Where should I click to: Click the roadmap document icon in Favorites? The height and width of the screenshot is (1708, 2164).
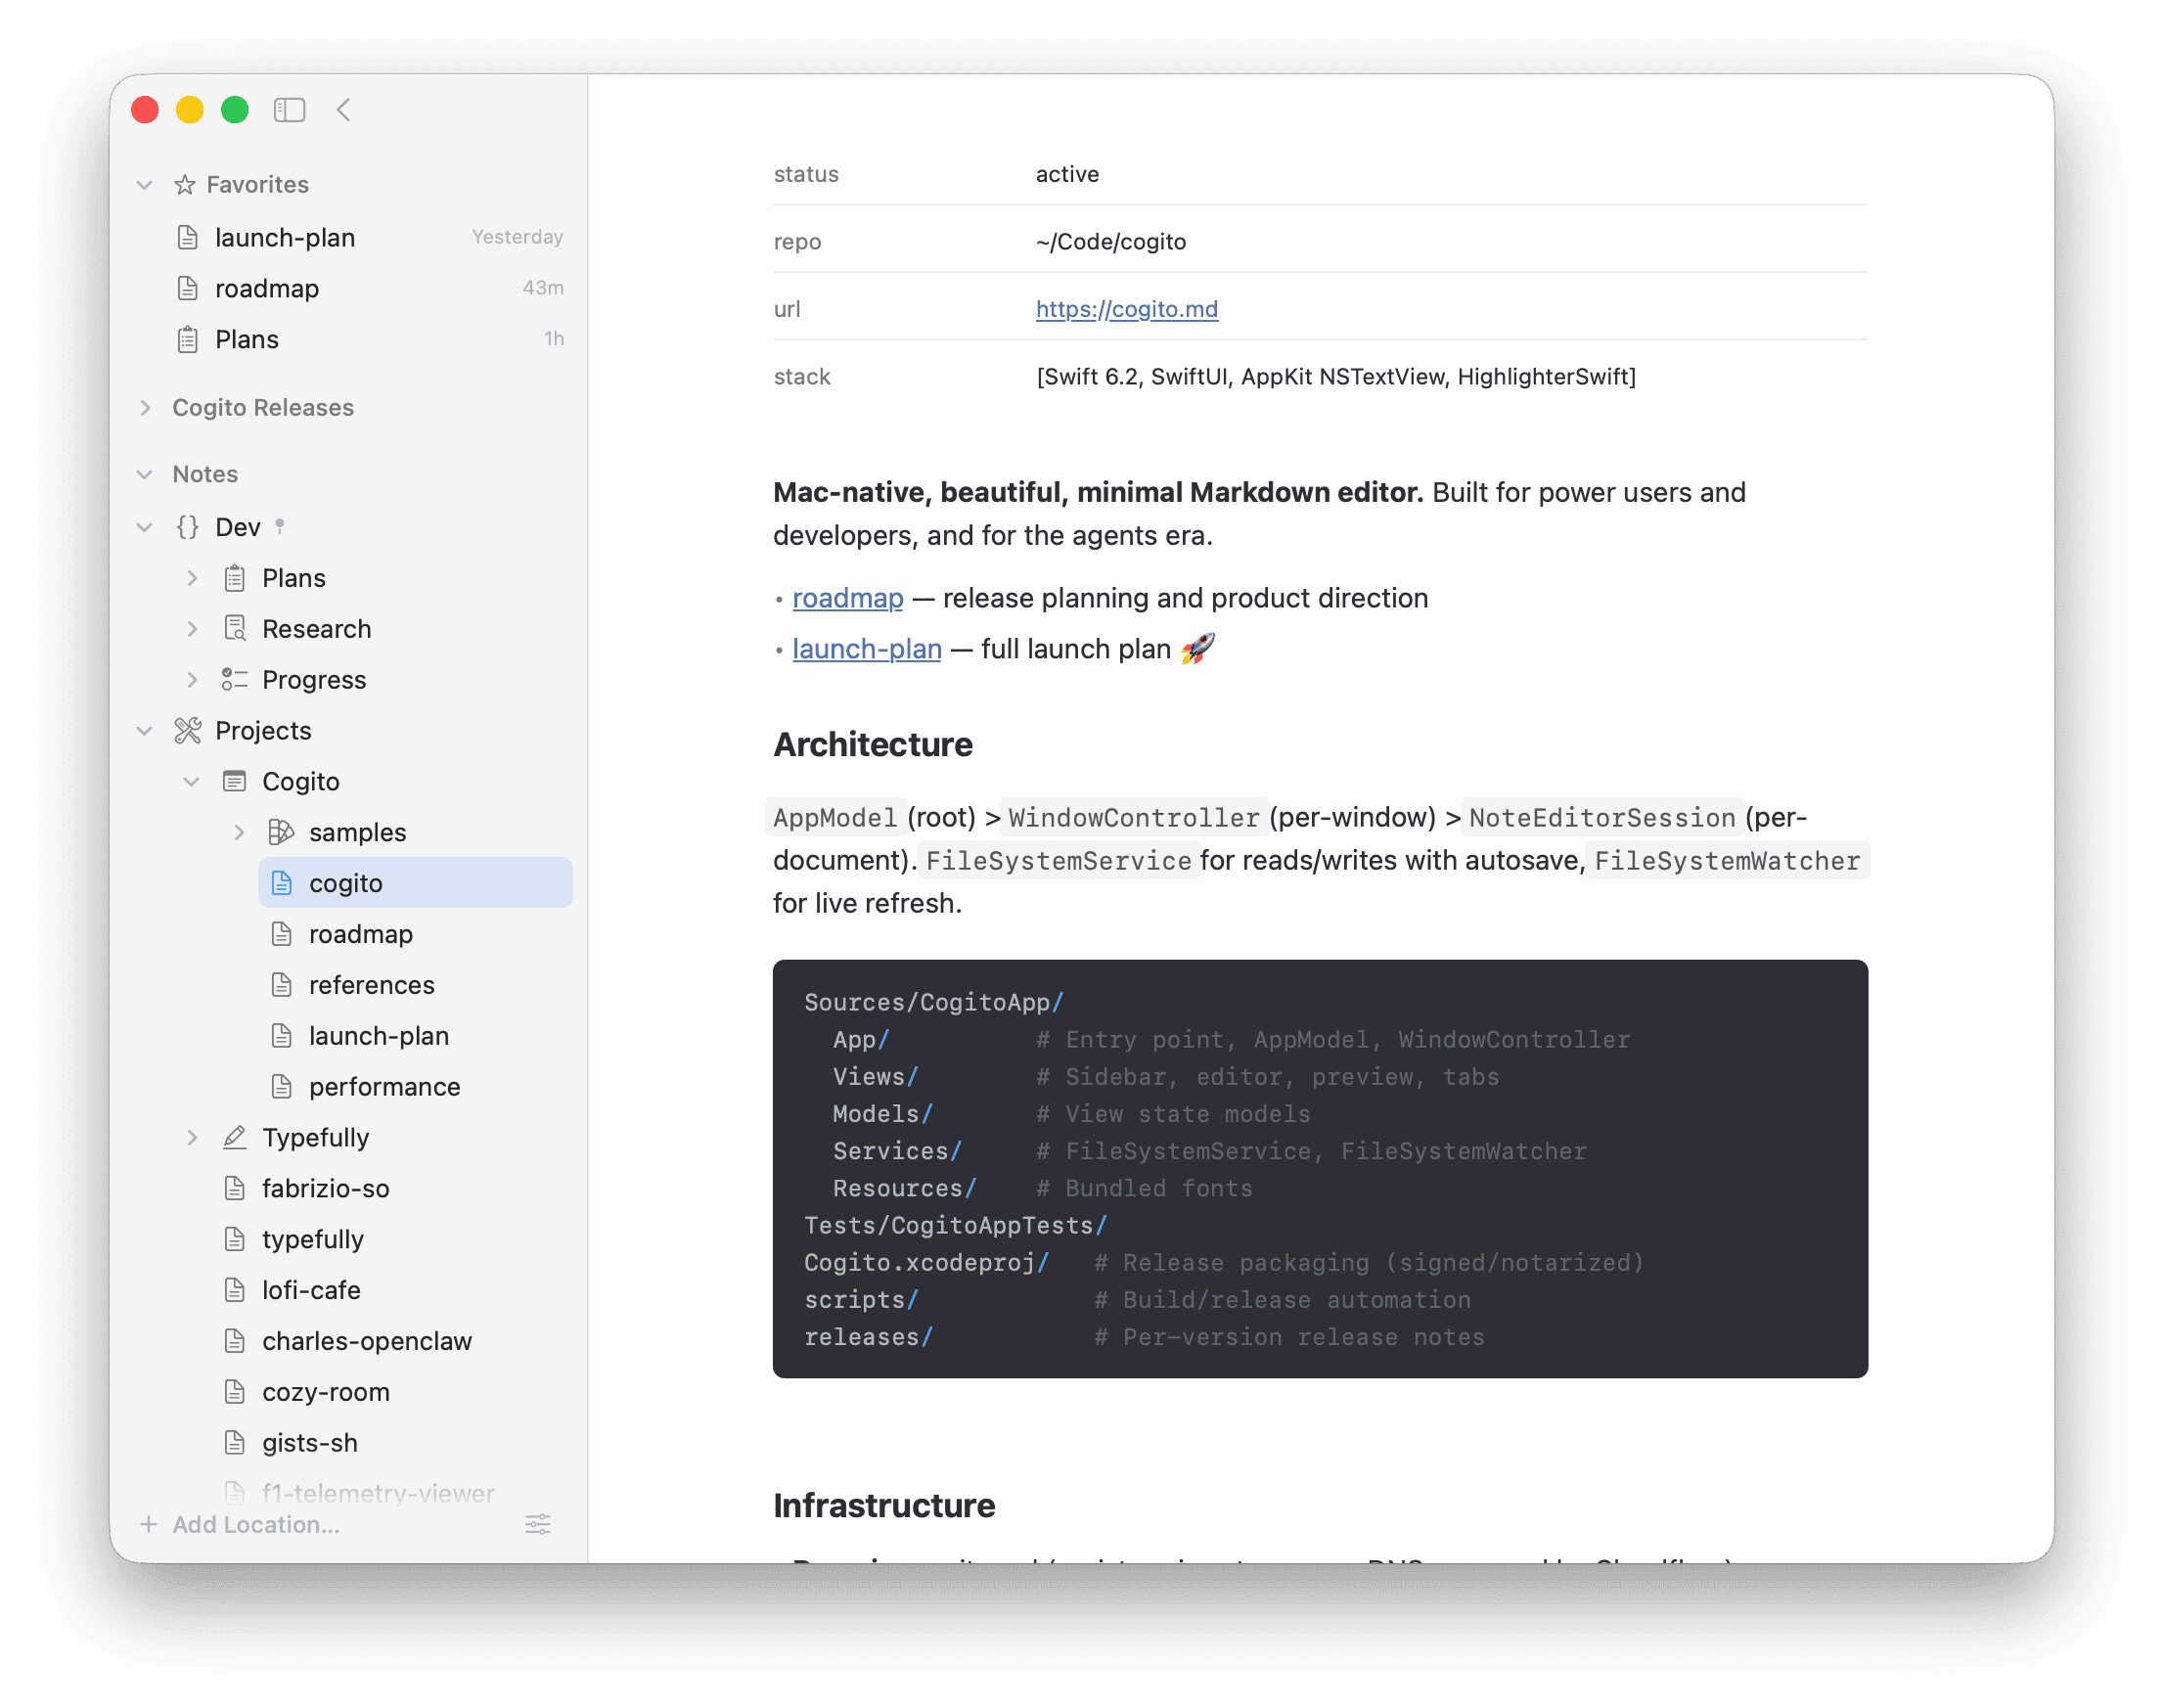pyautogui.click(x=187, y=289)
